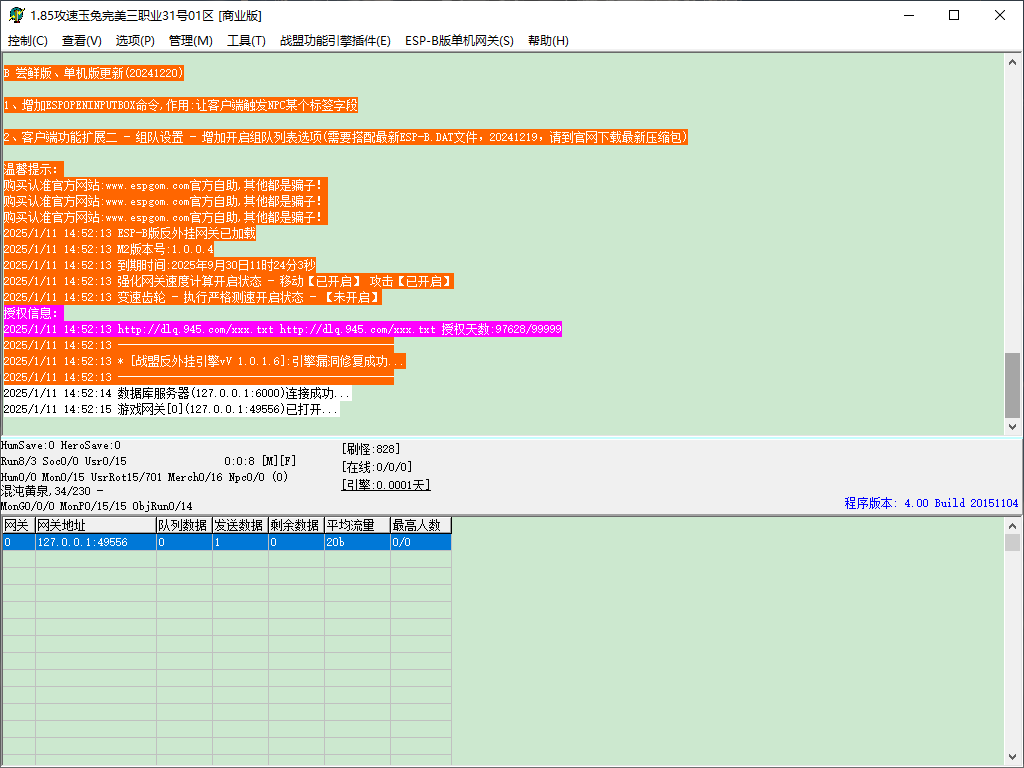Click the 温馨提示 log line

pyautogui.click(x=33, y=169)
